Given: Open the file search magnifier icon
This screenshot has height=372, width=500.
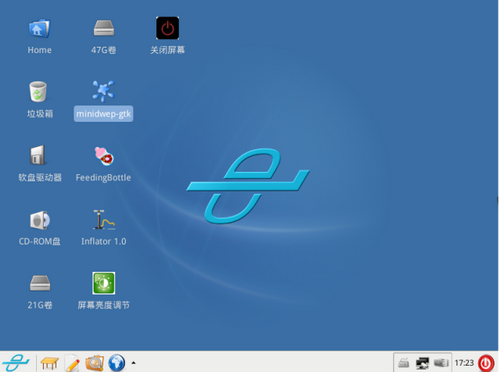Looking at the screenshot, I should click(94, 363).
